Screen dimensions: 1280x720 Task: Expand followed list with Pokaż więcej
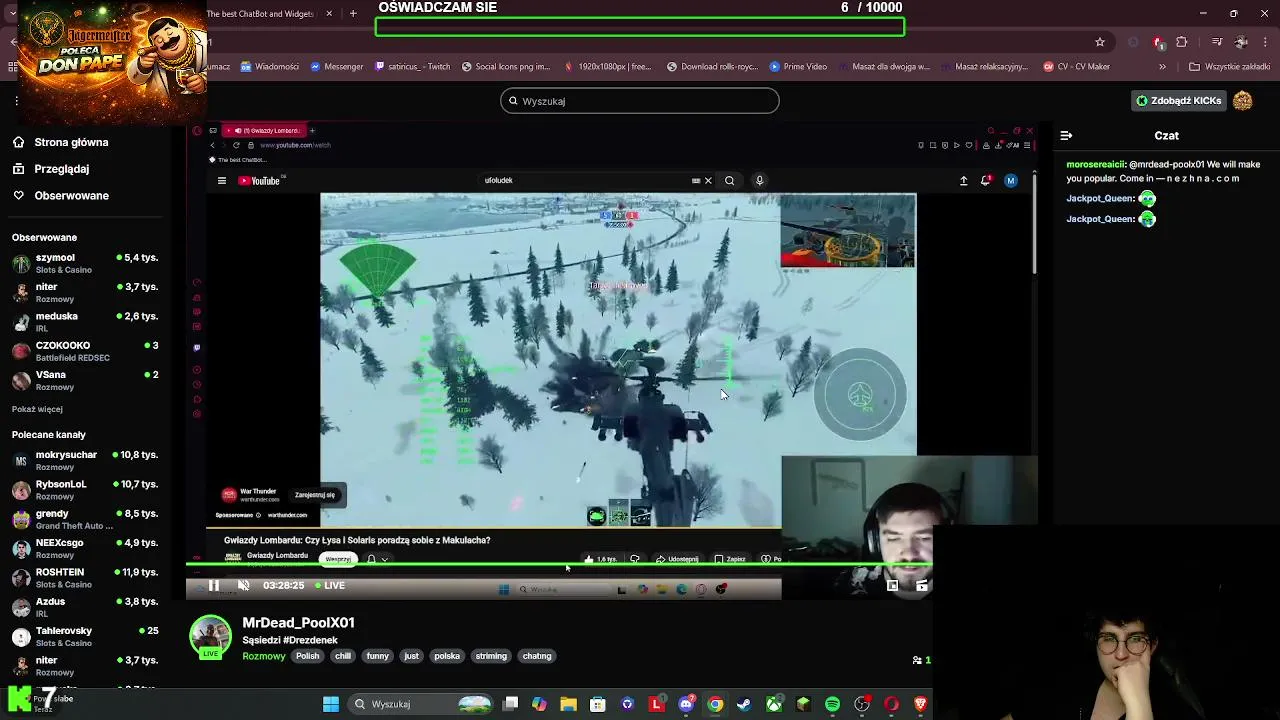(x=37, y=409)
